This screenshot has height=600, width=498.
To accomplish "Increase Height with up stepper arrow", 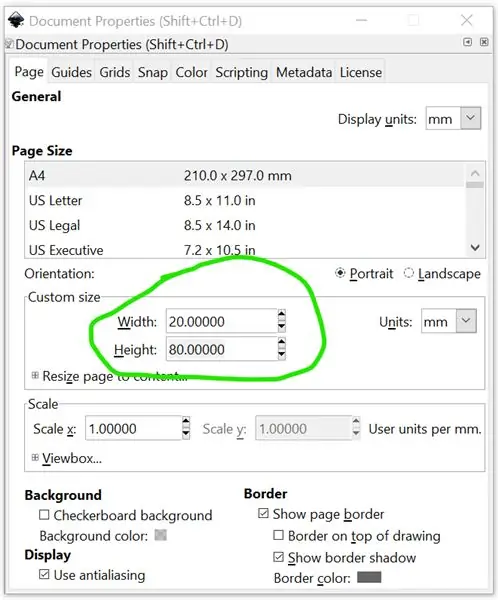I will point(282,343).
